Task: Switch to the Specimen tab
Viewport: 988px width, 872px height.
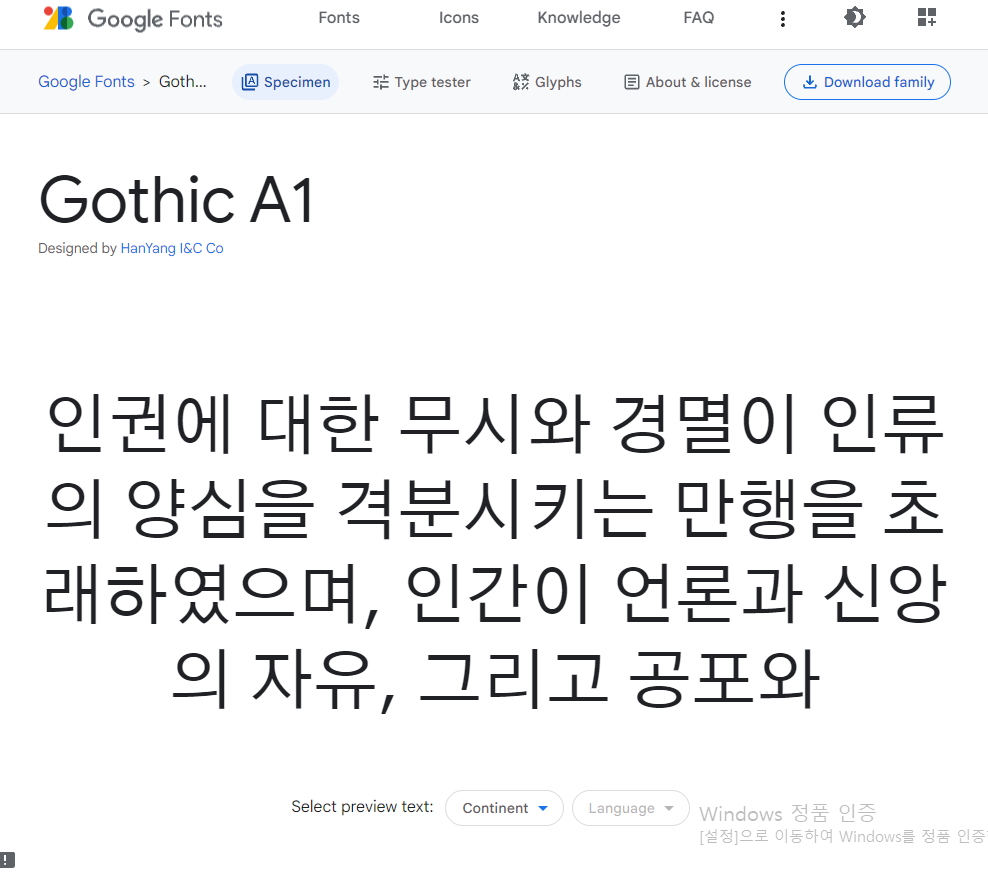Action: [285, 82]
